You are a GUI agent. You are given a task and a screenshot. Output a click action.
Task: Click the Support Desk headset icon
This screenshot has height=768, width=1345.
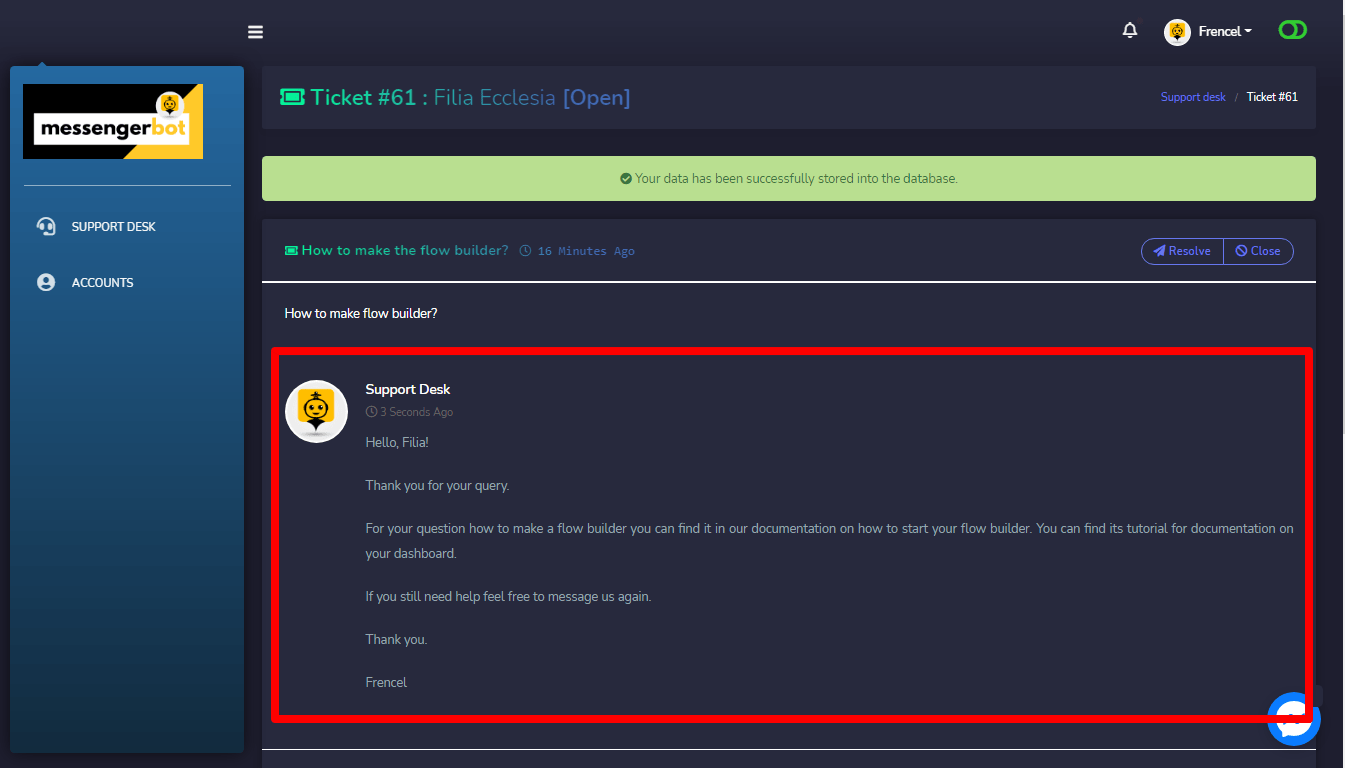coord(46,226)
